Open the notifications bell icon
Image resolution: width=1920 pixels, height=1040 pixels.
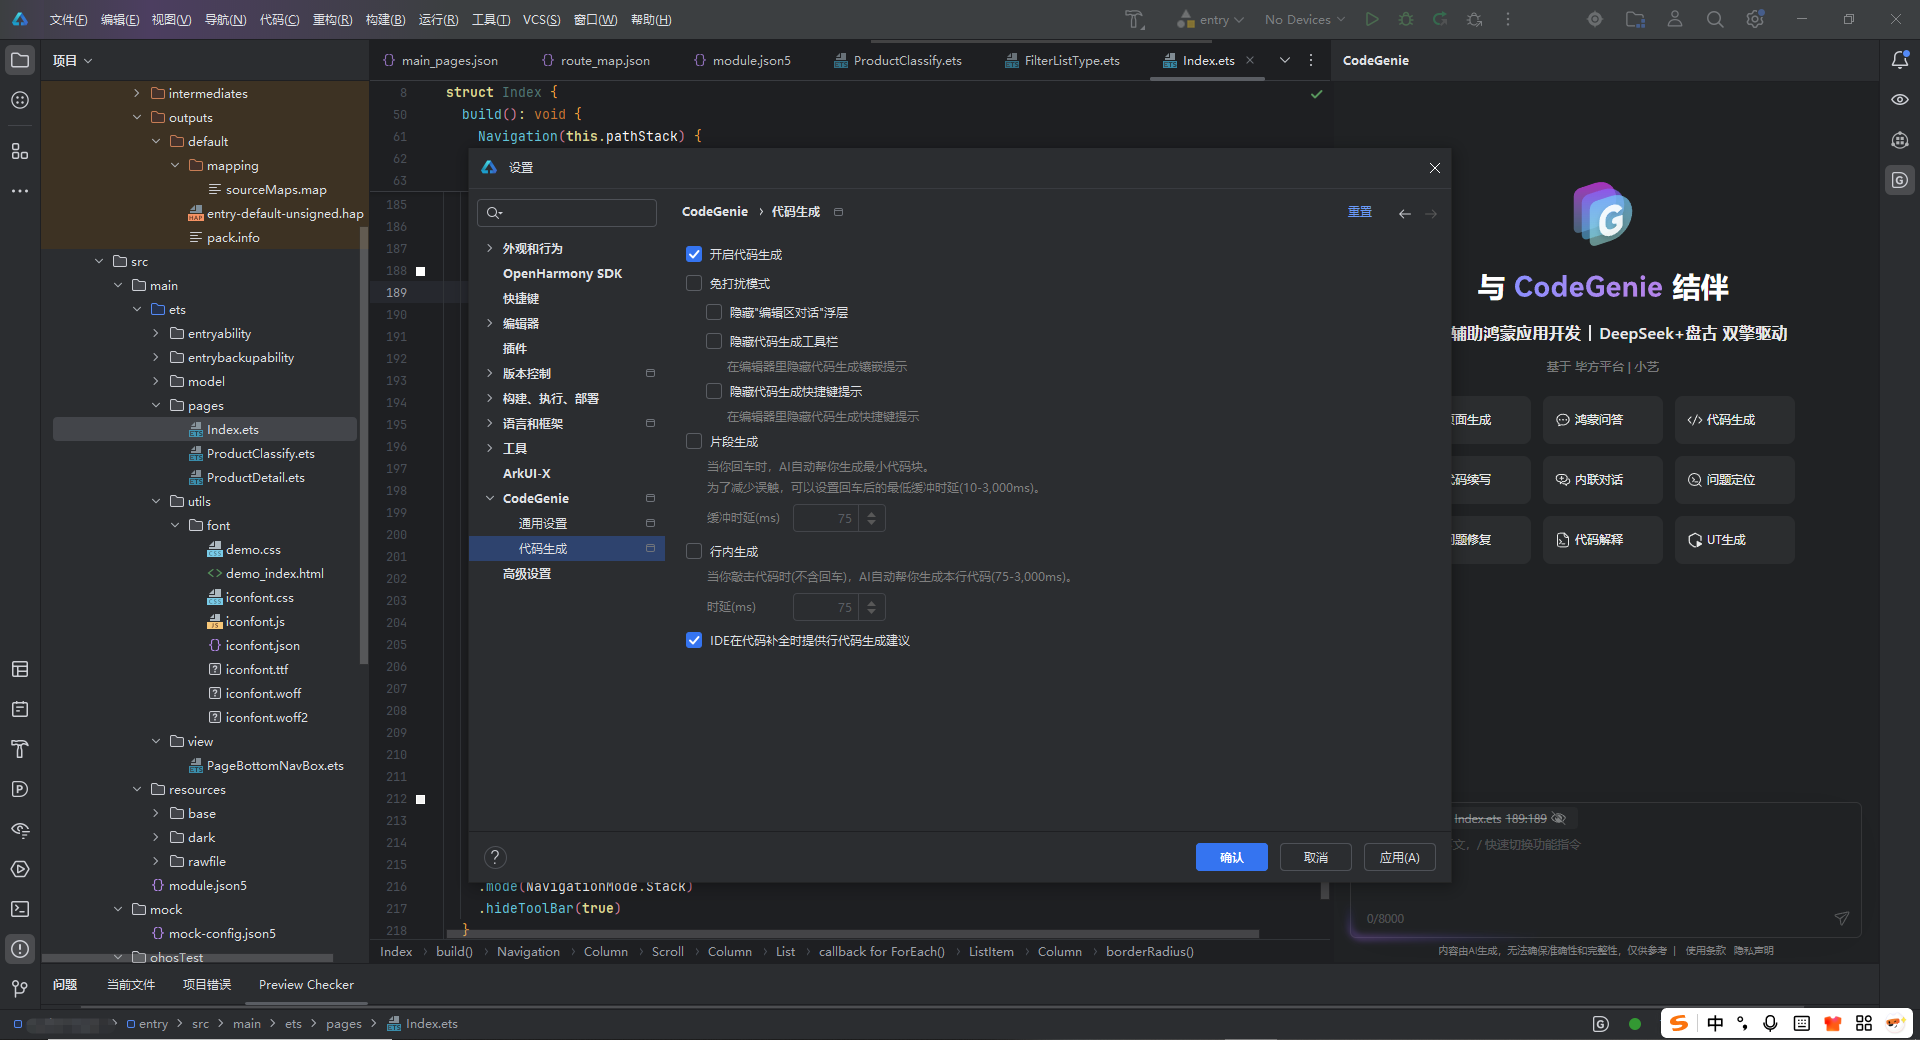(x=1900, y=60)
